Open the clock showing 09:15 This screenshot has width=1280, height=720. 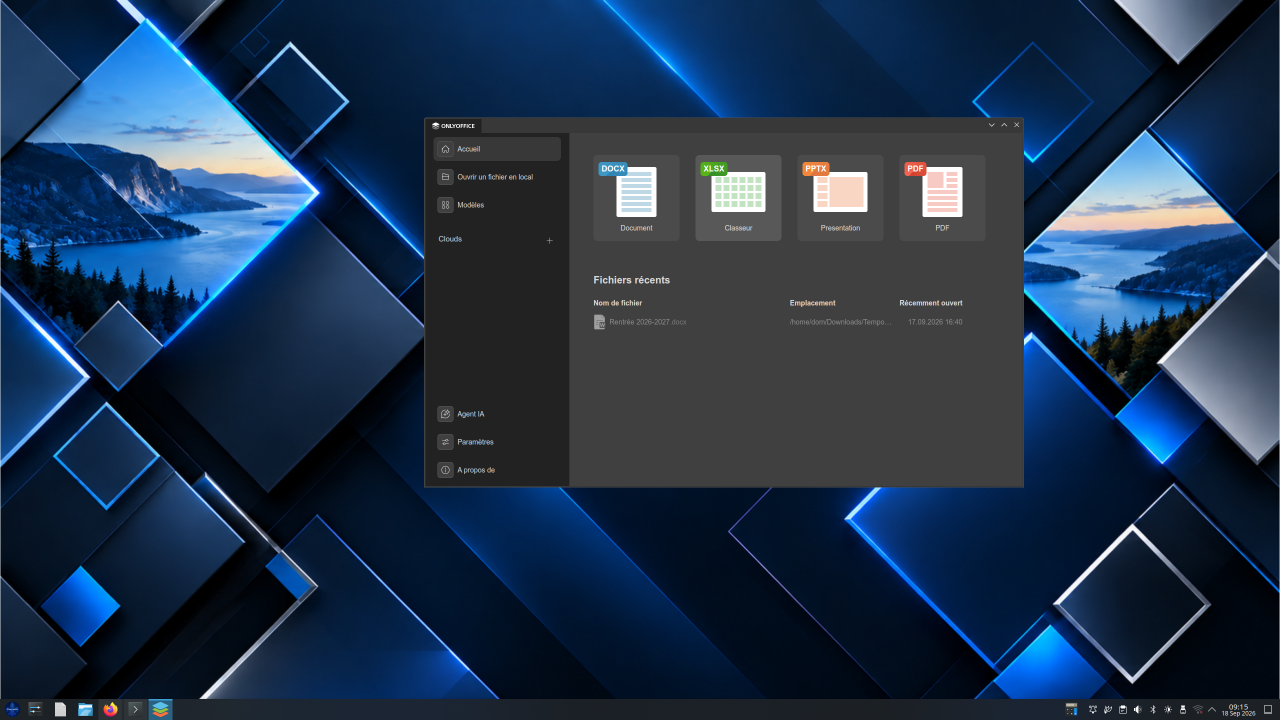pyautogui.click(x=1238, y=709)
